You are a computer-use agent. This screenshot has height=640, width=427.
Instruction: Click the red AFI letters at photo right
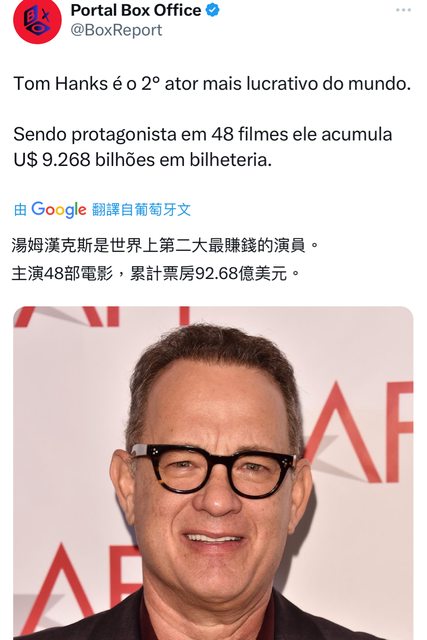[x=359, y=432]
